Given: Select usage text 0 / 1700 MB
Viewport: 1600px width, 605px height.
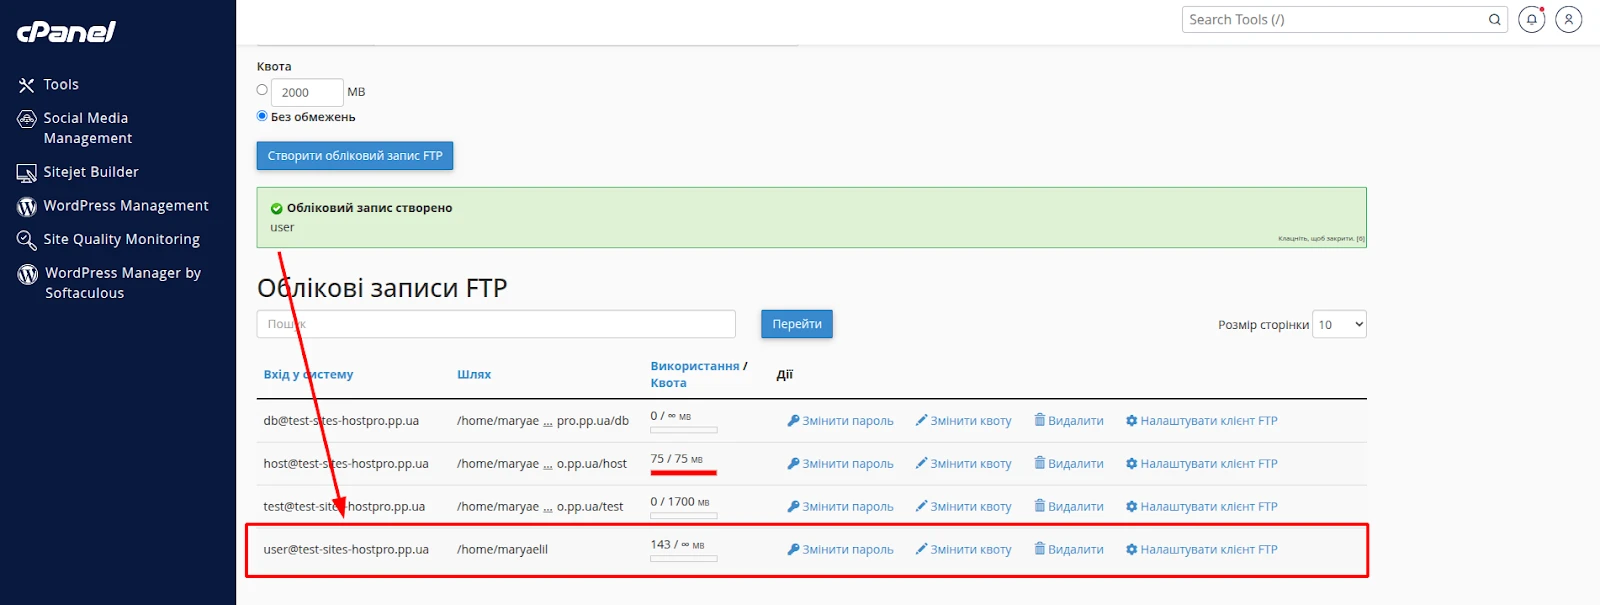Looking at the screenshot, I should click(680, 502).
